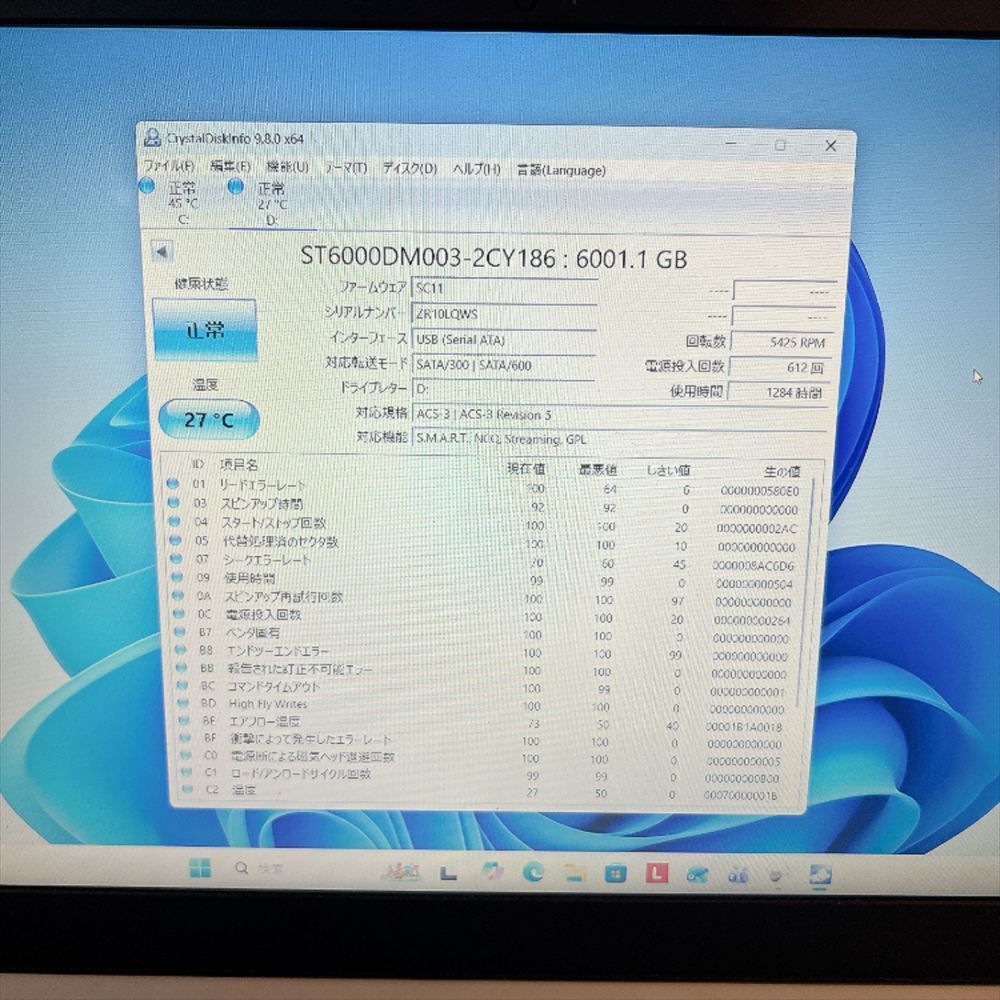The height and width of the screenshot is (1000, 1000).
Task: Click the 27 °C temperature button
Action: click(209, 420)
